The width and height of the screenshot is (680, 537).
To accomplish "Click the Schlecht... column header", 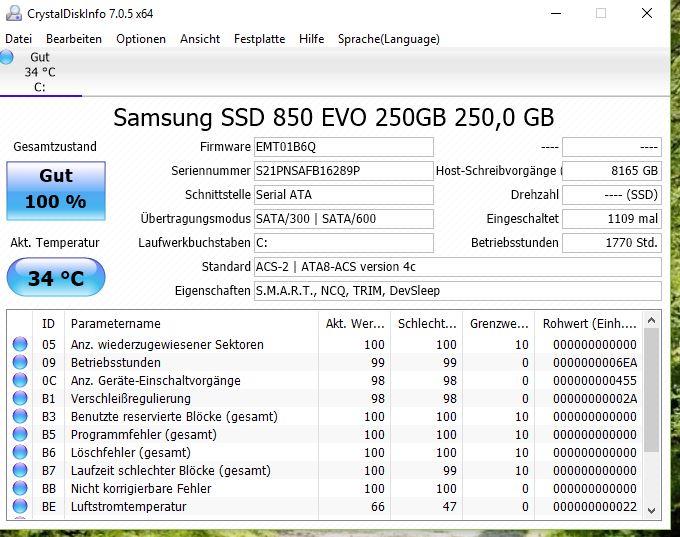I will click(426, 324).
